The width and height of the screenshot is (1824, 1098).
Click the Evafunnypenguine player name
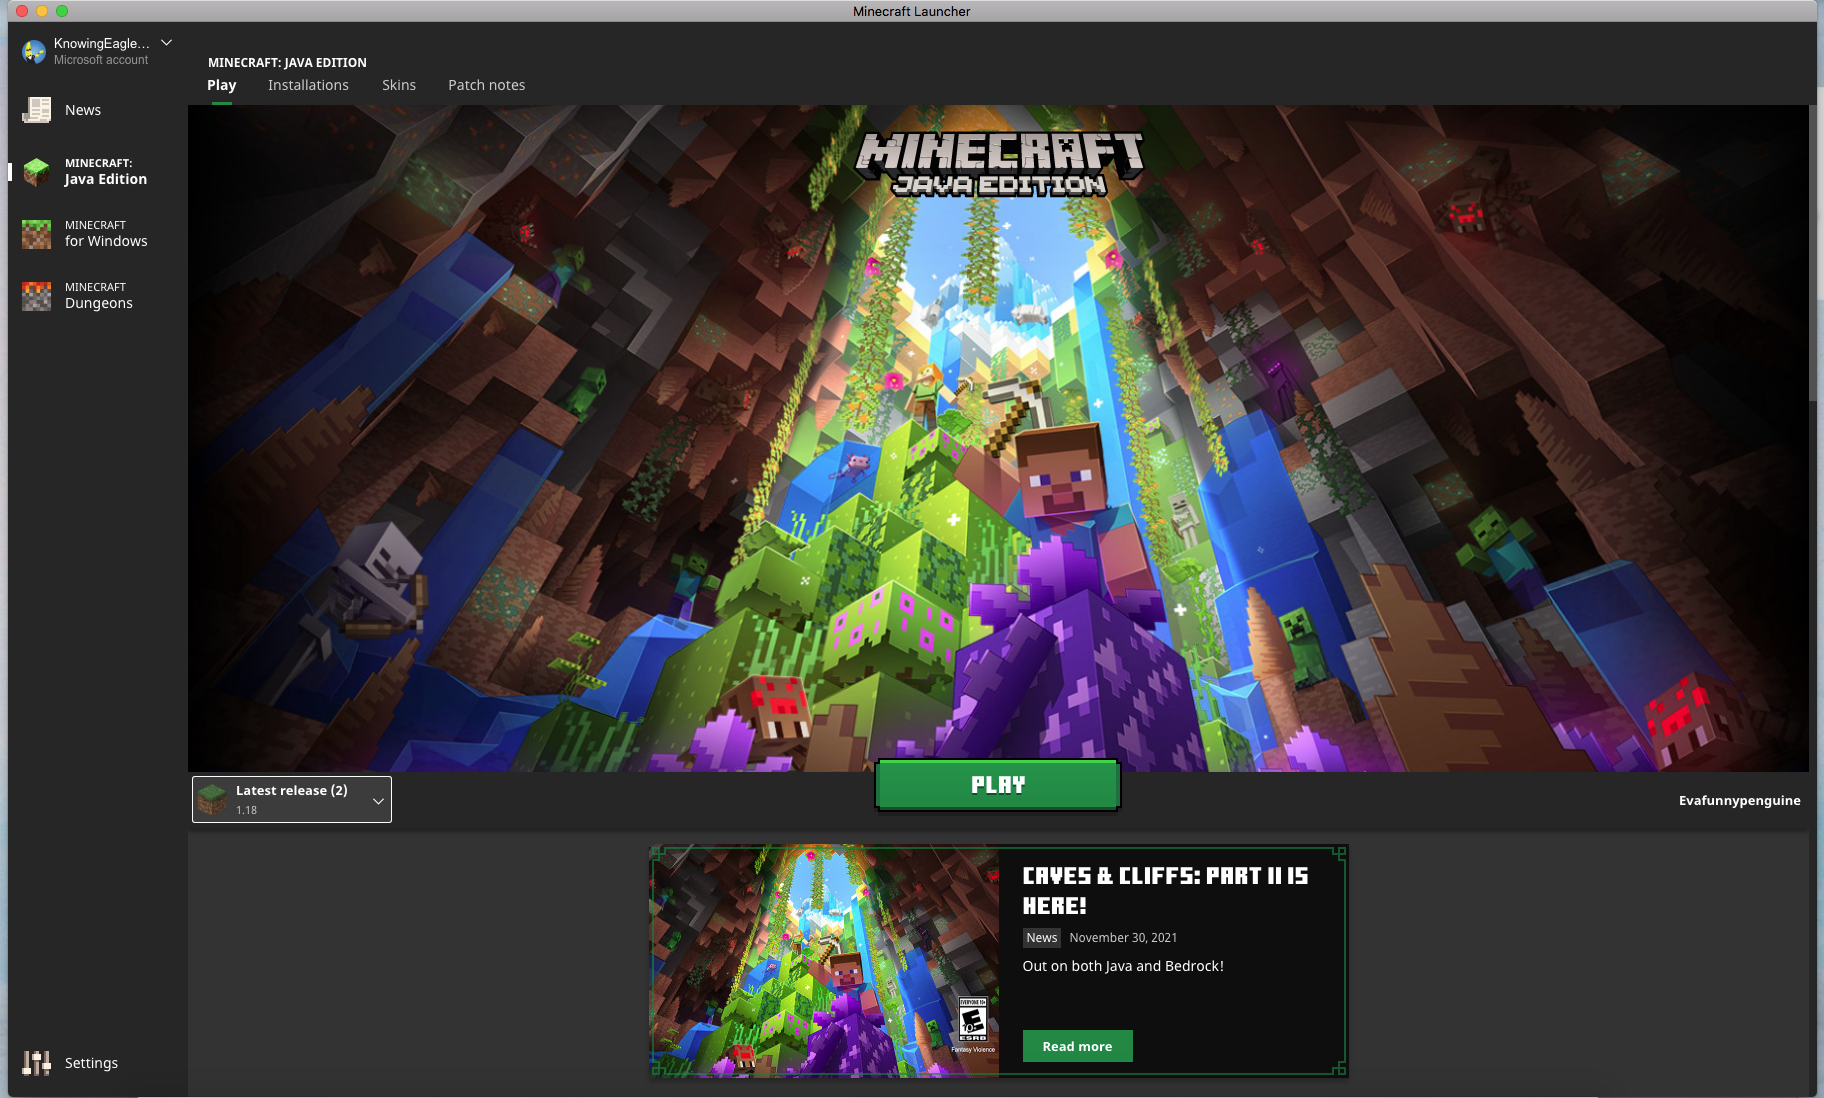click(1739, 800)
